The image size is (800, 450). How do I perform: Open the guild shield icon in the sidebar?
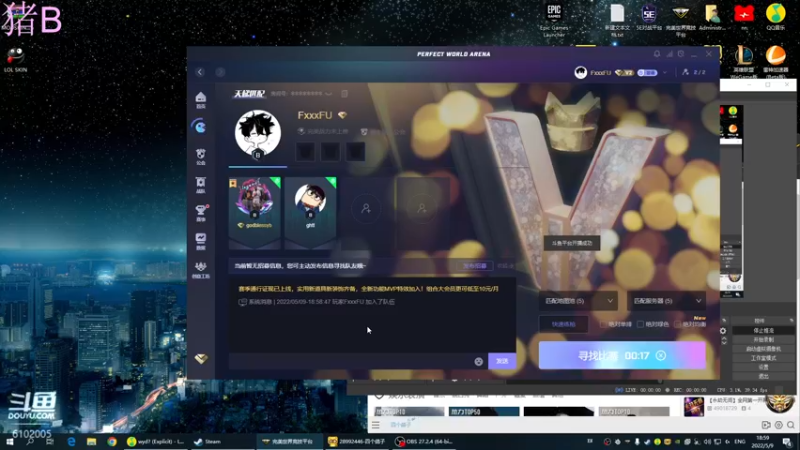(201, 156)
